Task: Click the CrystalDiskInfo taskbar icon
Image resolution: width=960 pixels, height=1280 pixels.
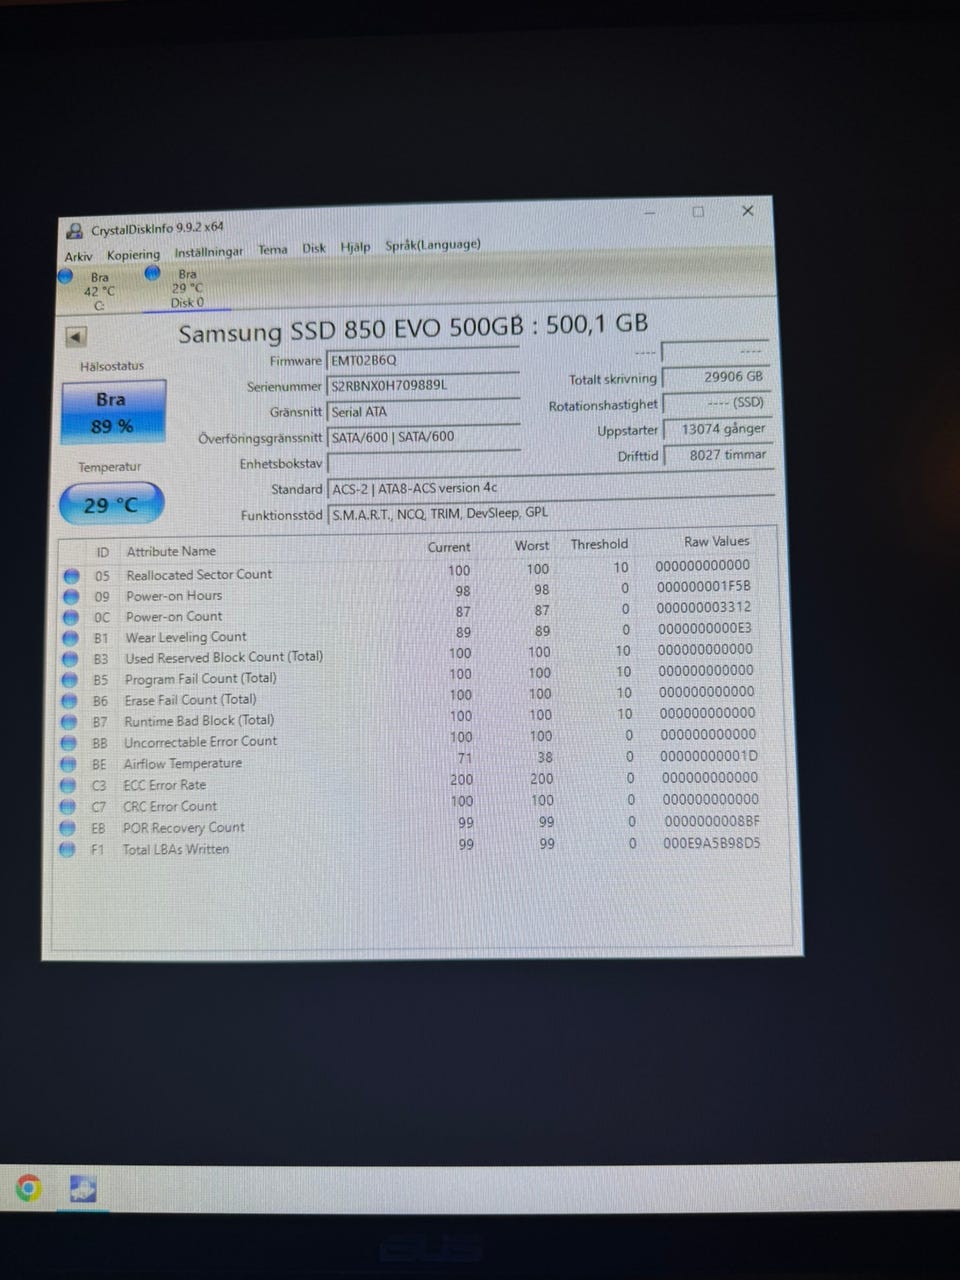Action: coord(83,1189)
